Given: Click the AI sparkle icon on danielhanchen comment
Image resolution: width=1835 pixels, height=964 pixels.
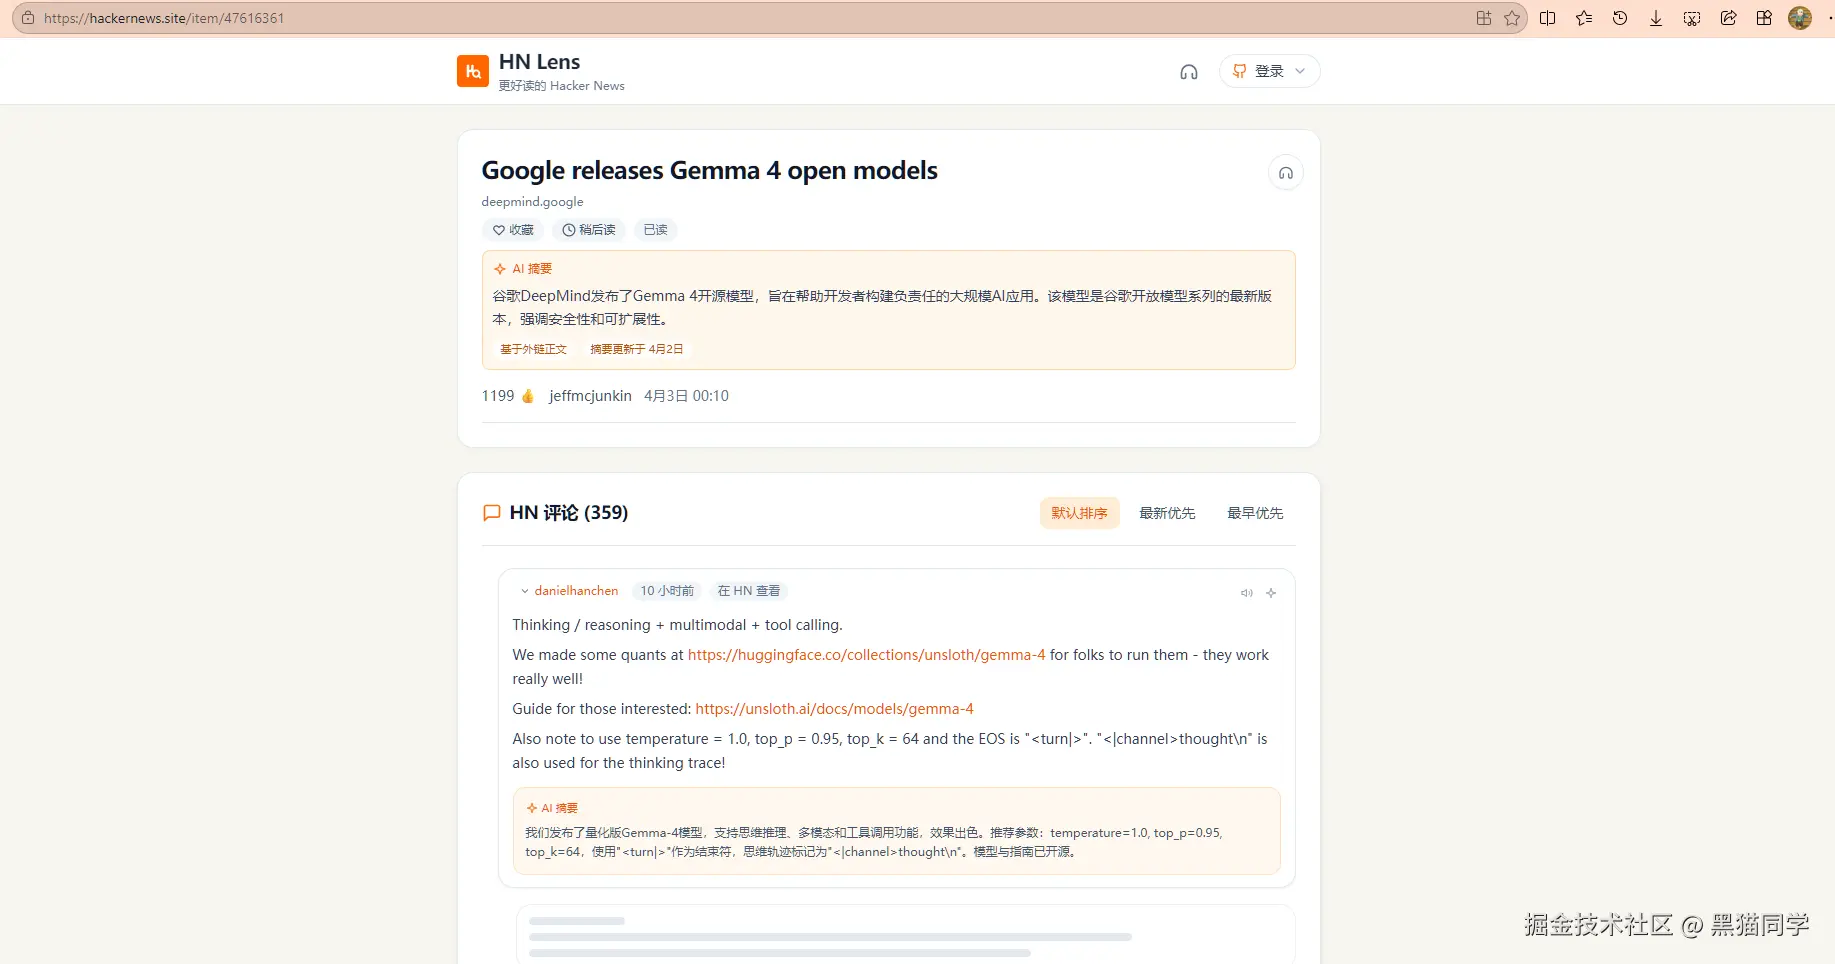Looking at the screenshot, I should coord(1271,593).
